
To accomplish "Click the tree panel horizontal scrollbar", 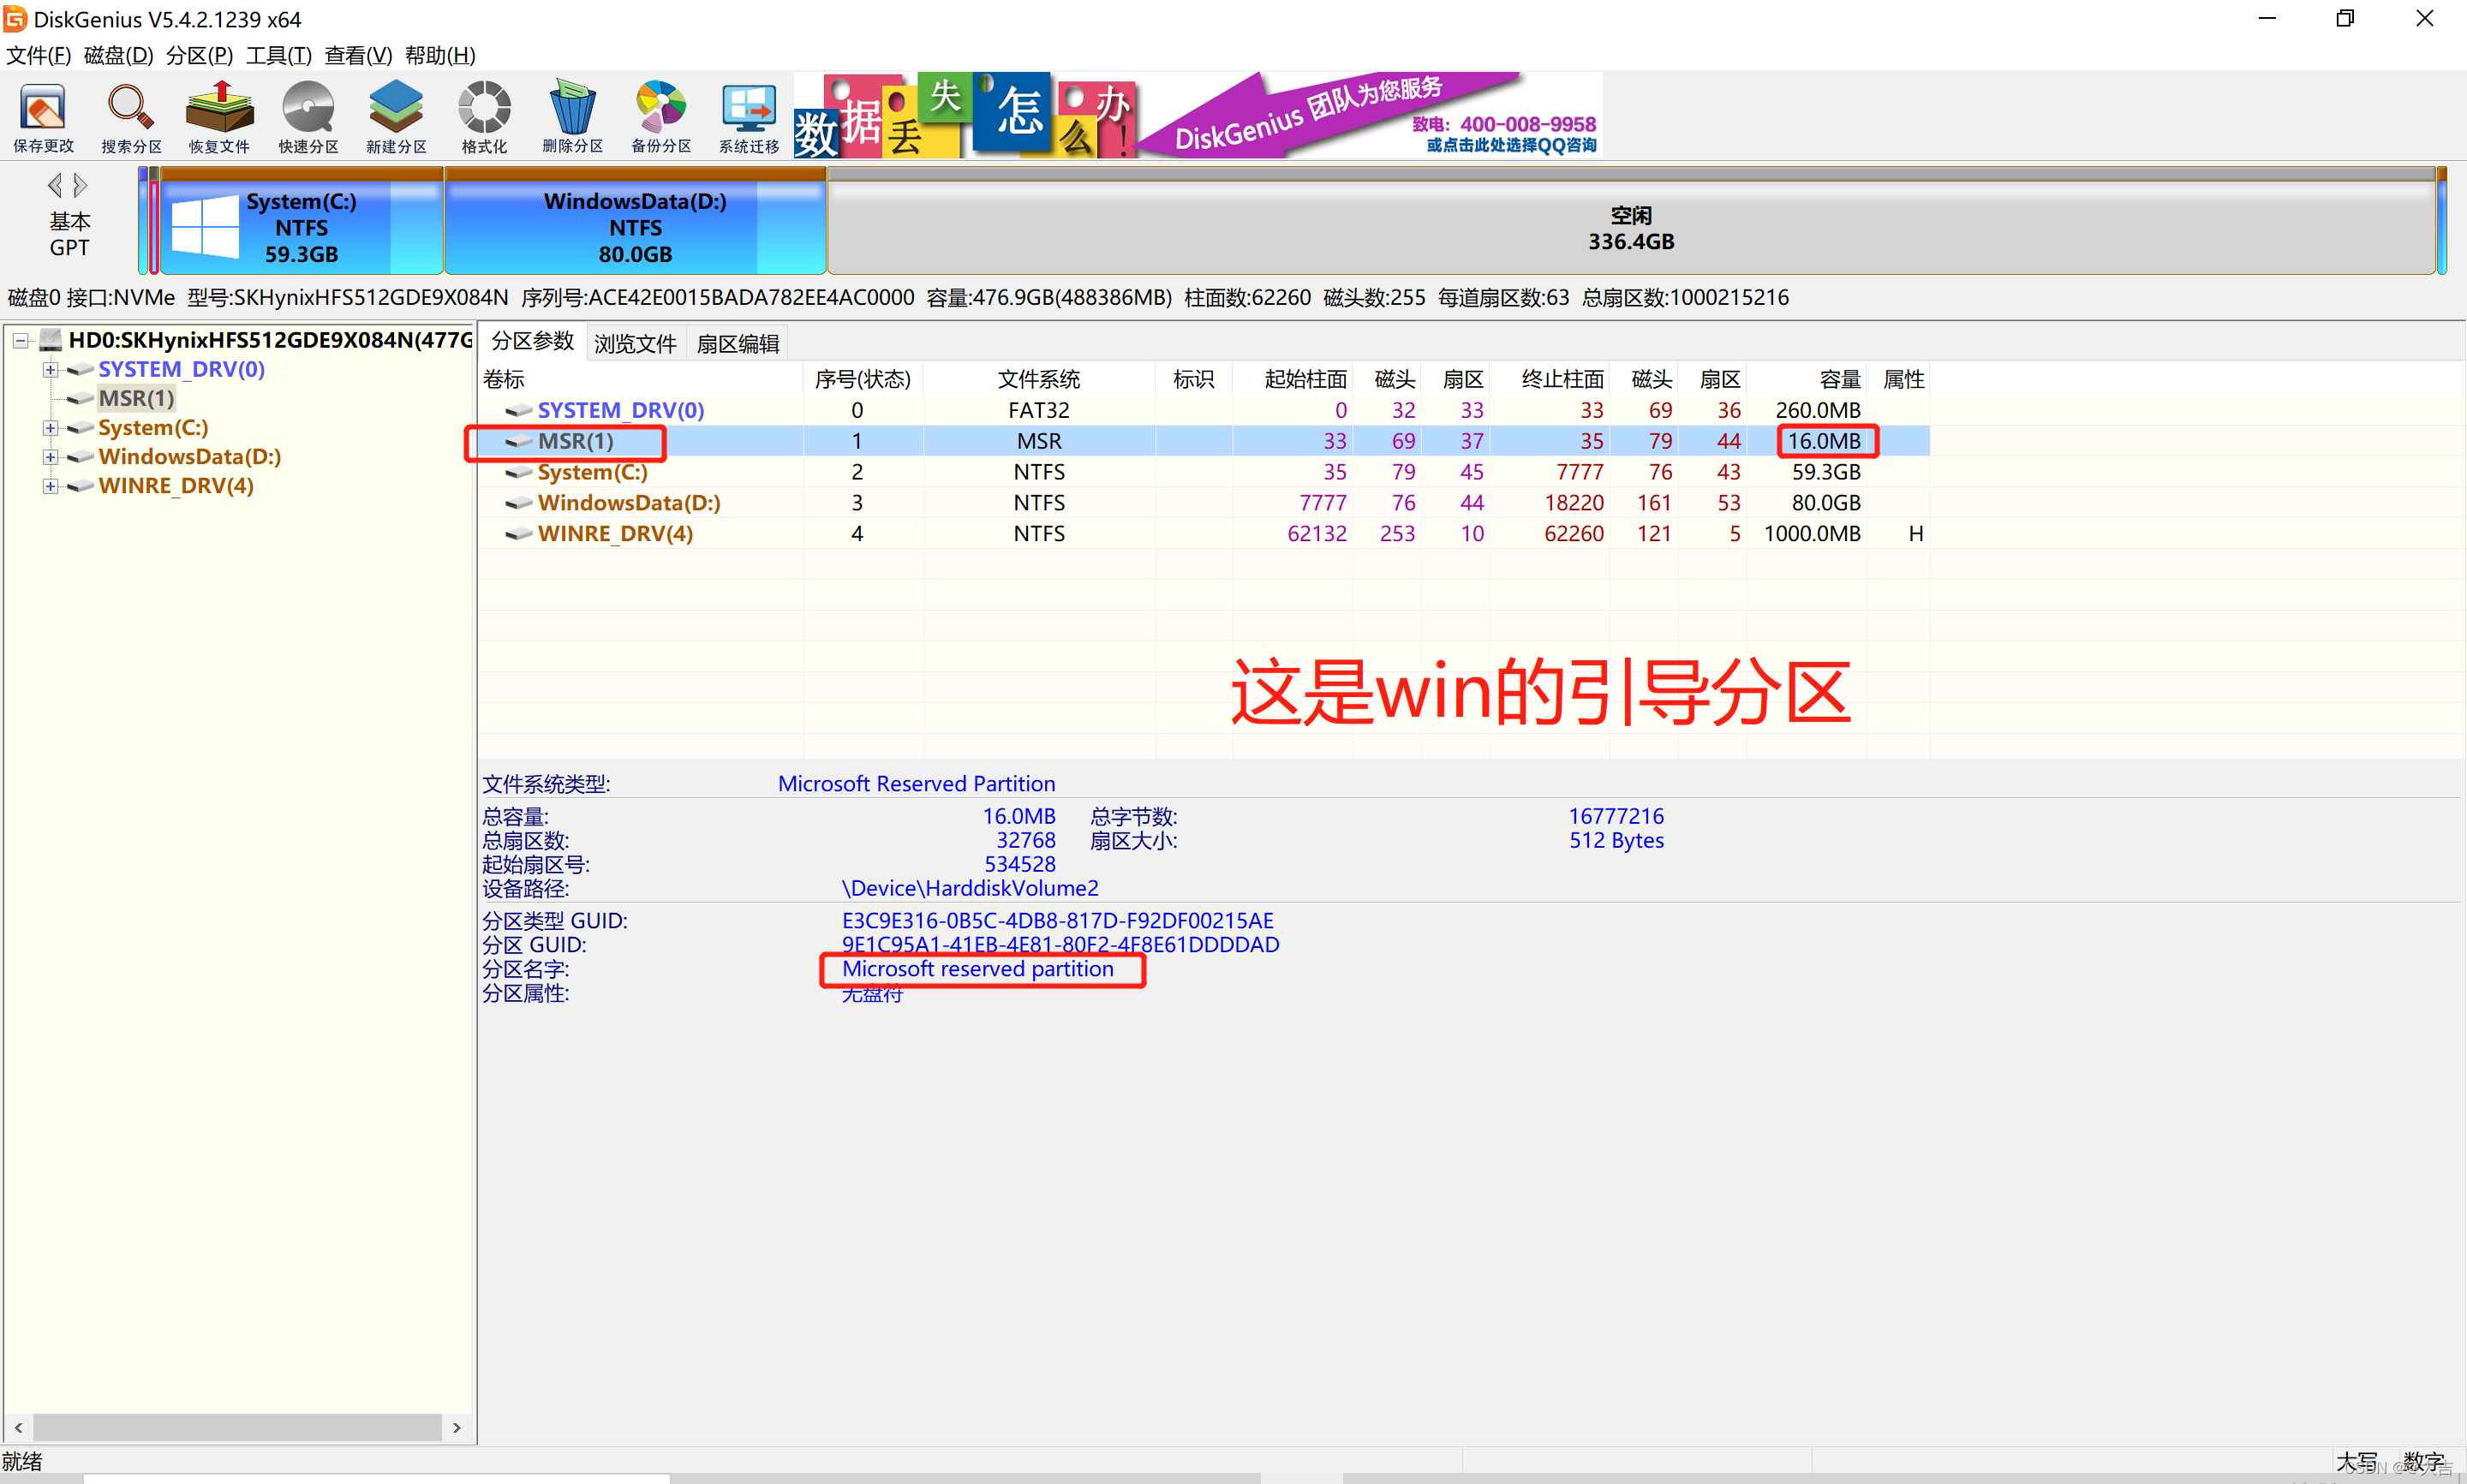I will [x=237, y=1427].
